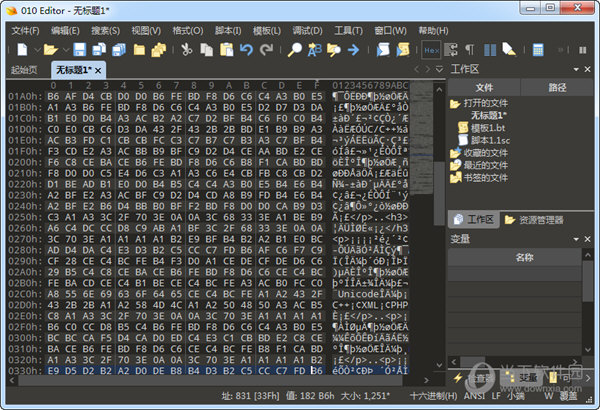Open the 模板(L) menu
600x410 pixels.
tap(267, 31)
